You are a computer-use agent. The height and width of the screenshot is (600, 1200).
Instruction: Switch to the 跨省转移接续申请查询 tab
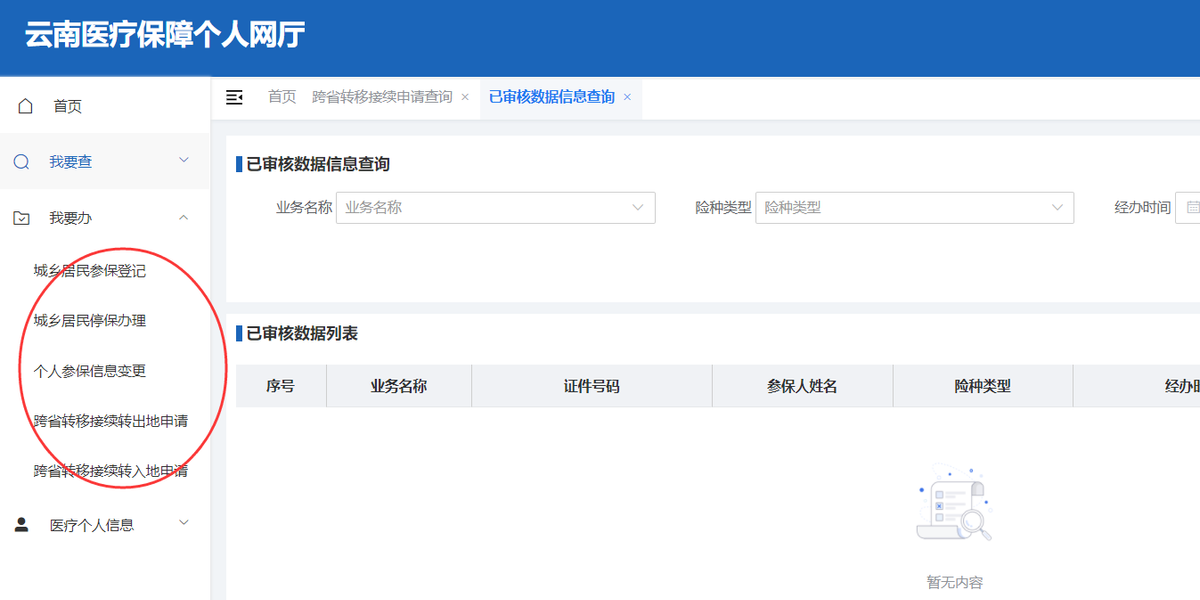point(382,97)
